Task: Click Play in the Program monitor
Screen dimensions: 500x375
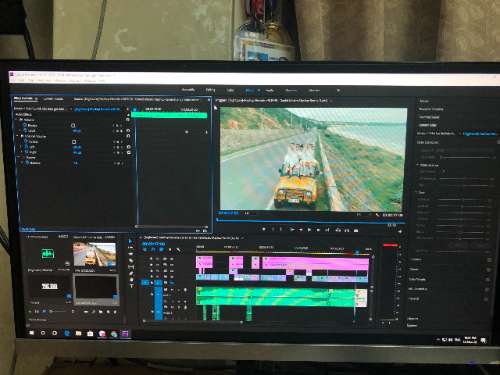Action: pos(309,230)
